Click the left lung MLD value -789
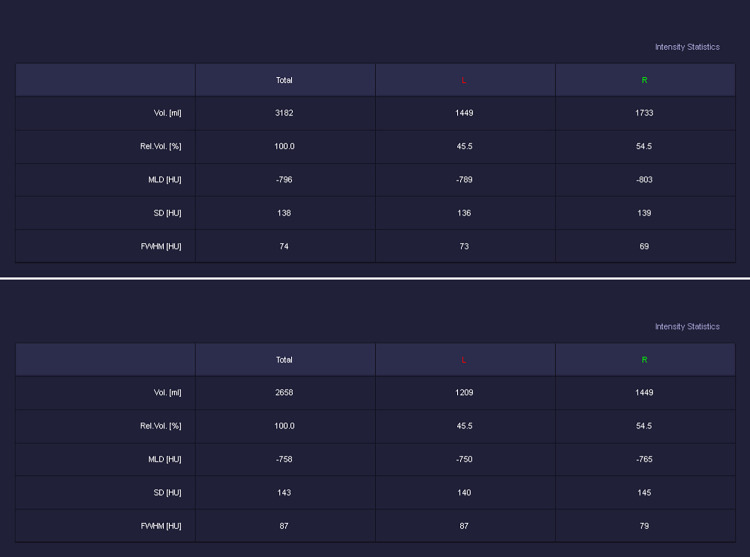The width and height of the screenshot is (750, 557). pyautogui.click(x=464, y=180)
